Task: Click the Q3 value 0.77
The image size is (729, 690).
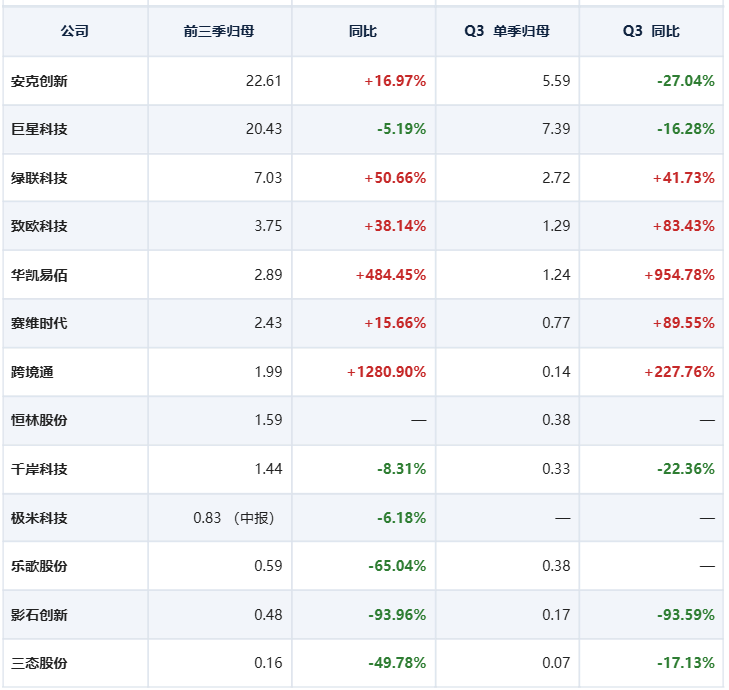Action: [x=556, y=323]
